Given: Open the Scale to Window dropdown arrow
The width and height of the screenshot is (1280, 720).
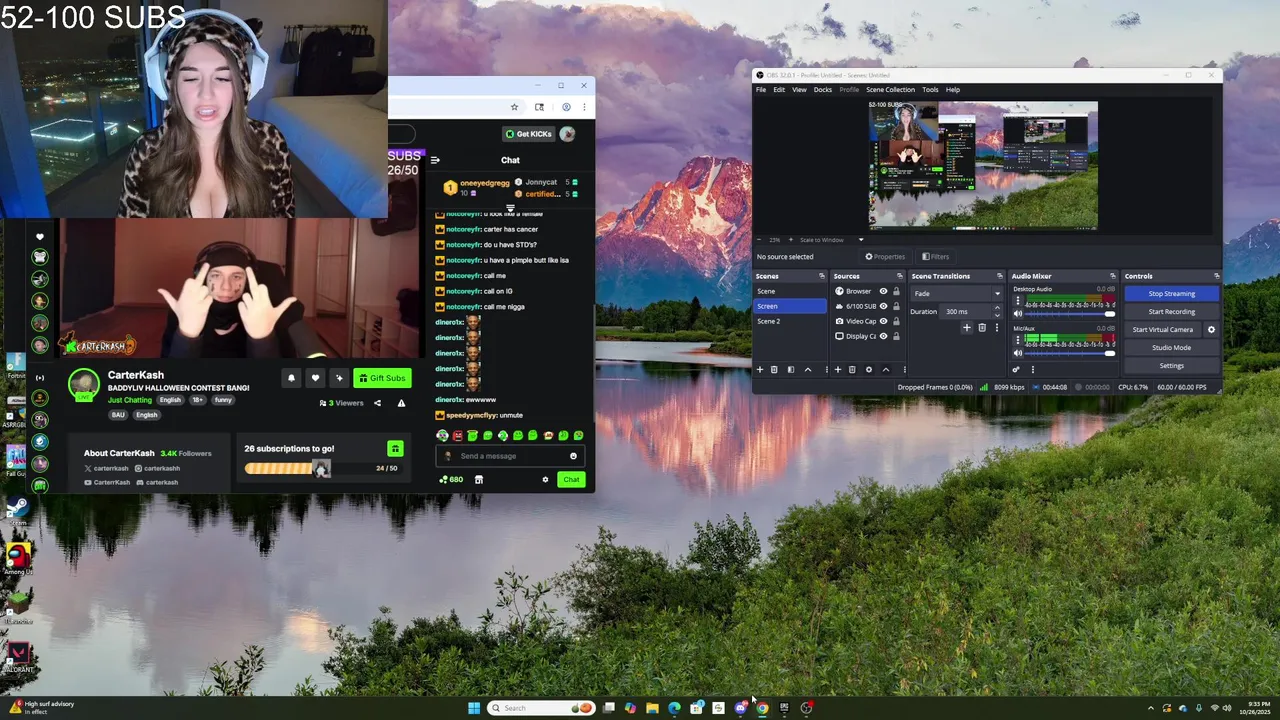Looking at the screenshot, I should click(x=861, y=240).
